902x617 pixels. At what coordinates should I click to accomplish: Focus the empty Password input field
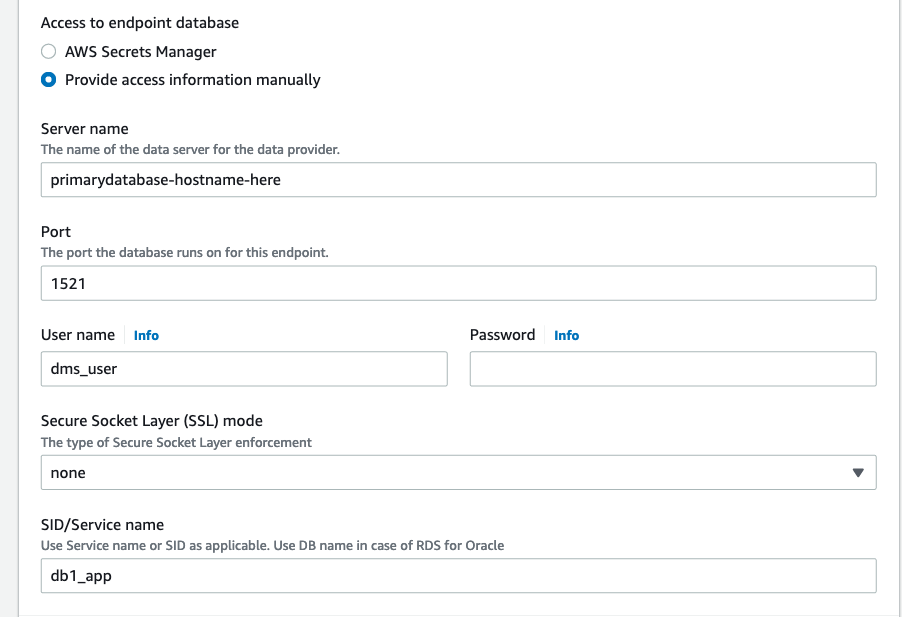click(x=672, y=369)
